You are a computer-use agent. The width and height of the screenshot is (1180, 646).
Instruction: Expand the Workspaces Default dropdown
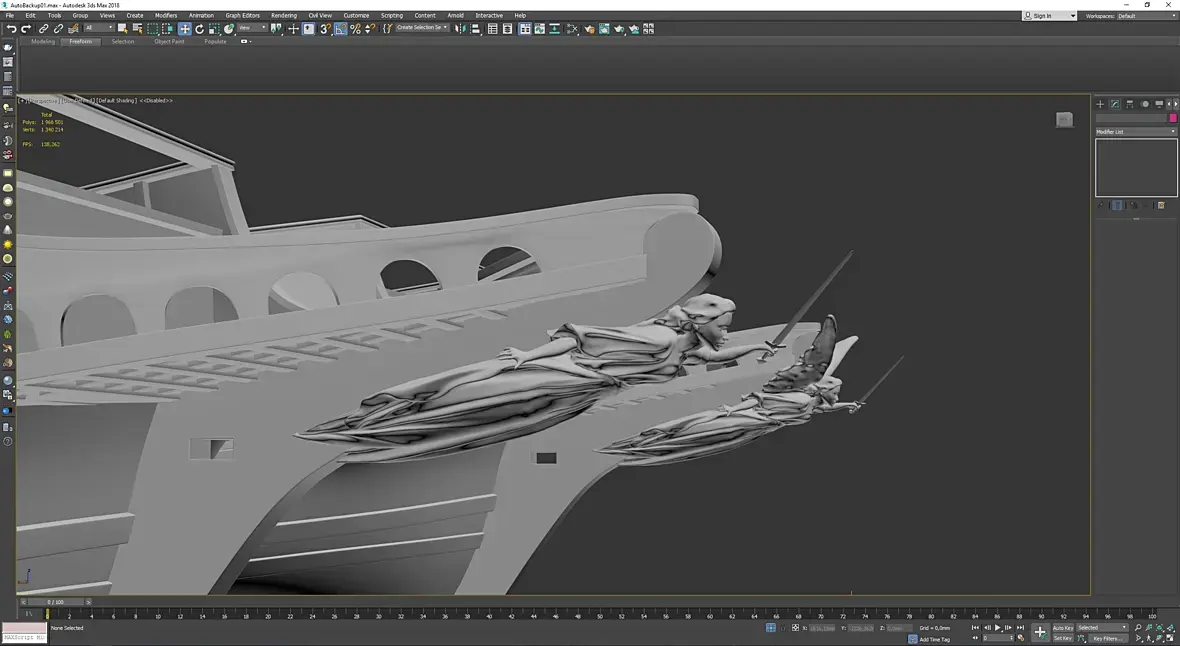(1145, 16)
